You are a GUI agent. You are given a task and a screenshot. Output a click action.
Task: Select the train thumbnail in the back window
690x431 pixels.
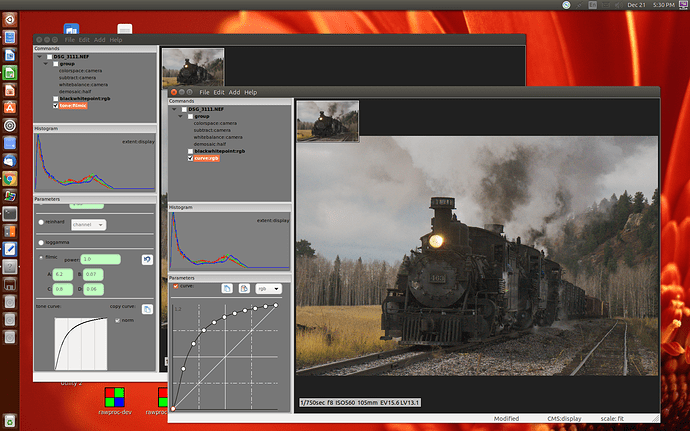[193, 67]
